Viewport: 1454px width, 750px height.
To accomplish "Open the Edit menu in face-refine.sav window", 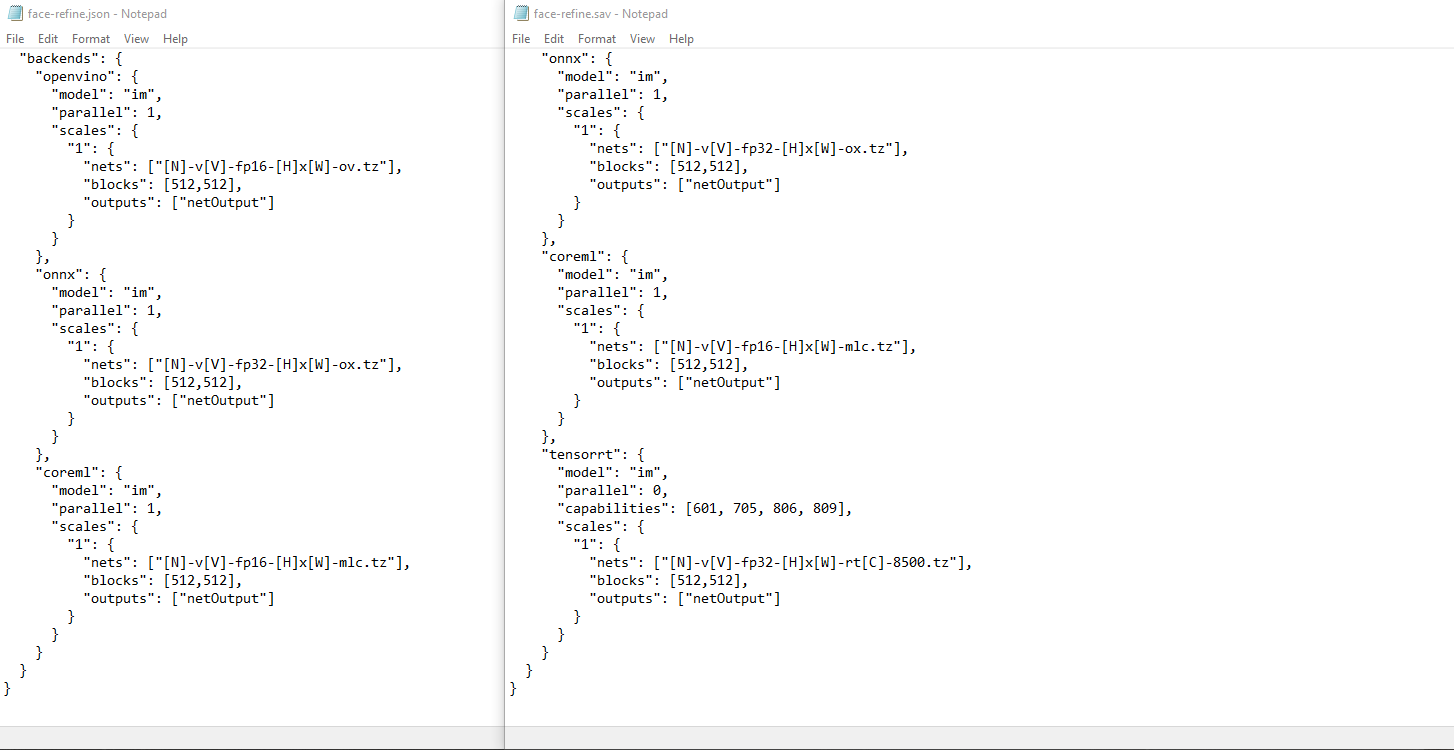I will pyautogui.click(x=554, y=39).
